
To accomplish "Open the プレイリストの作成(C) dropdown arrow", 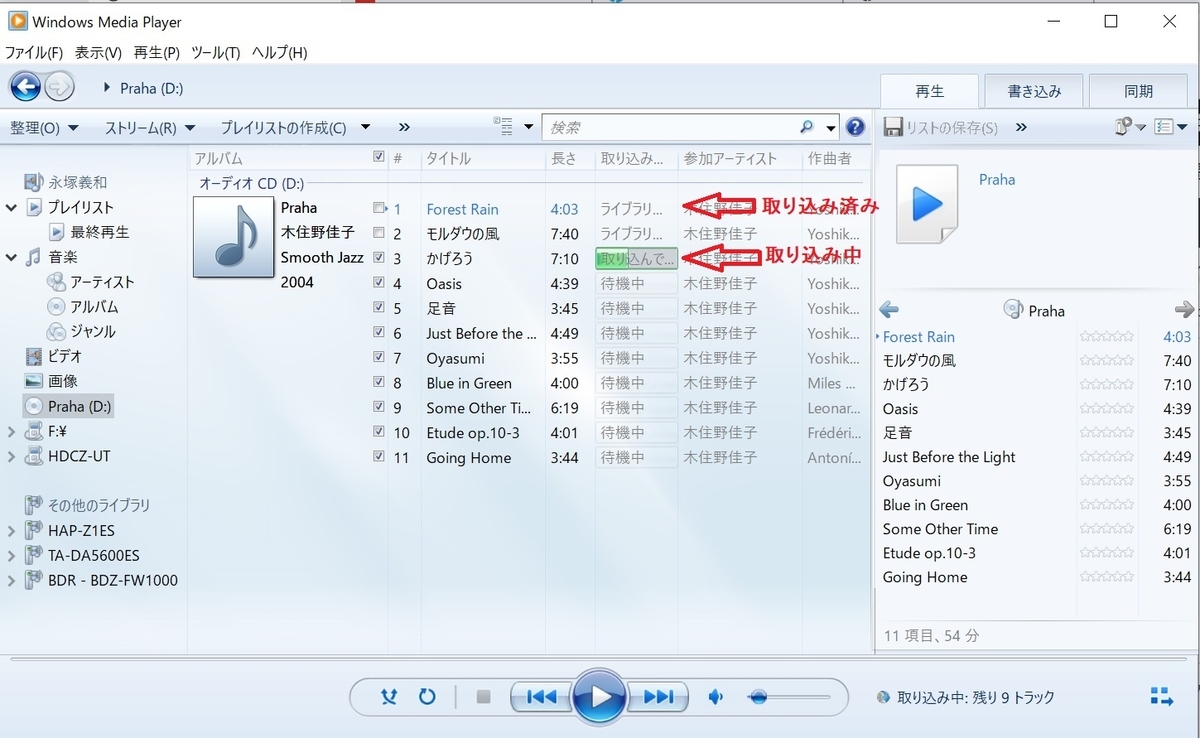I will pos(366,127).
